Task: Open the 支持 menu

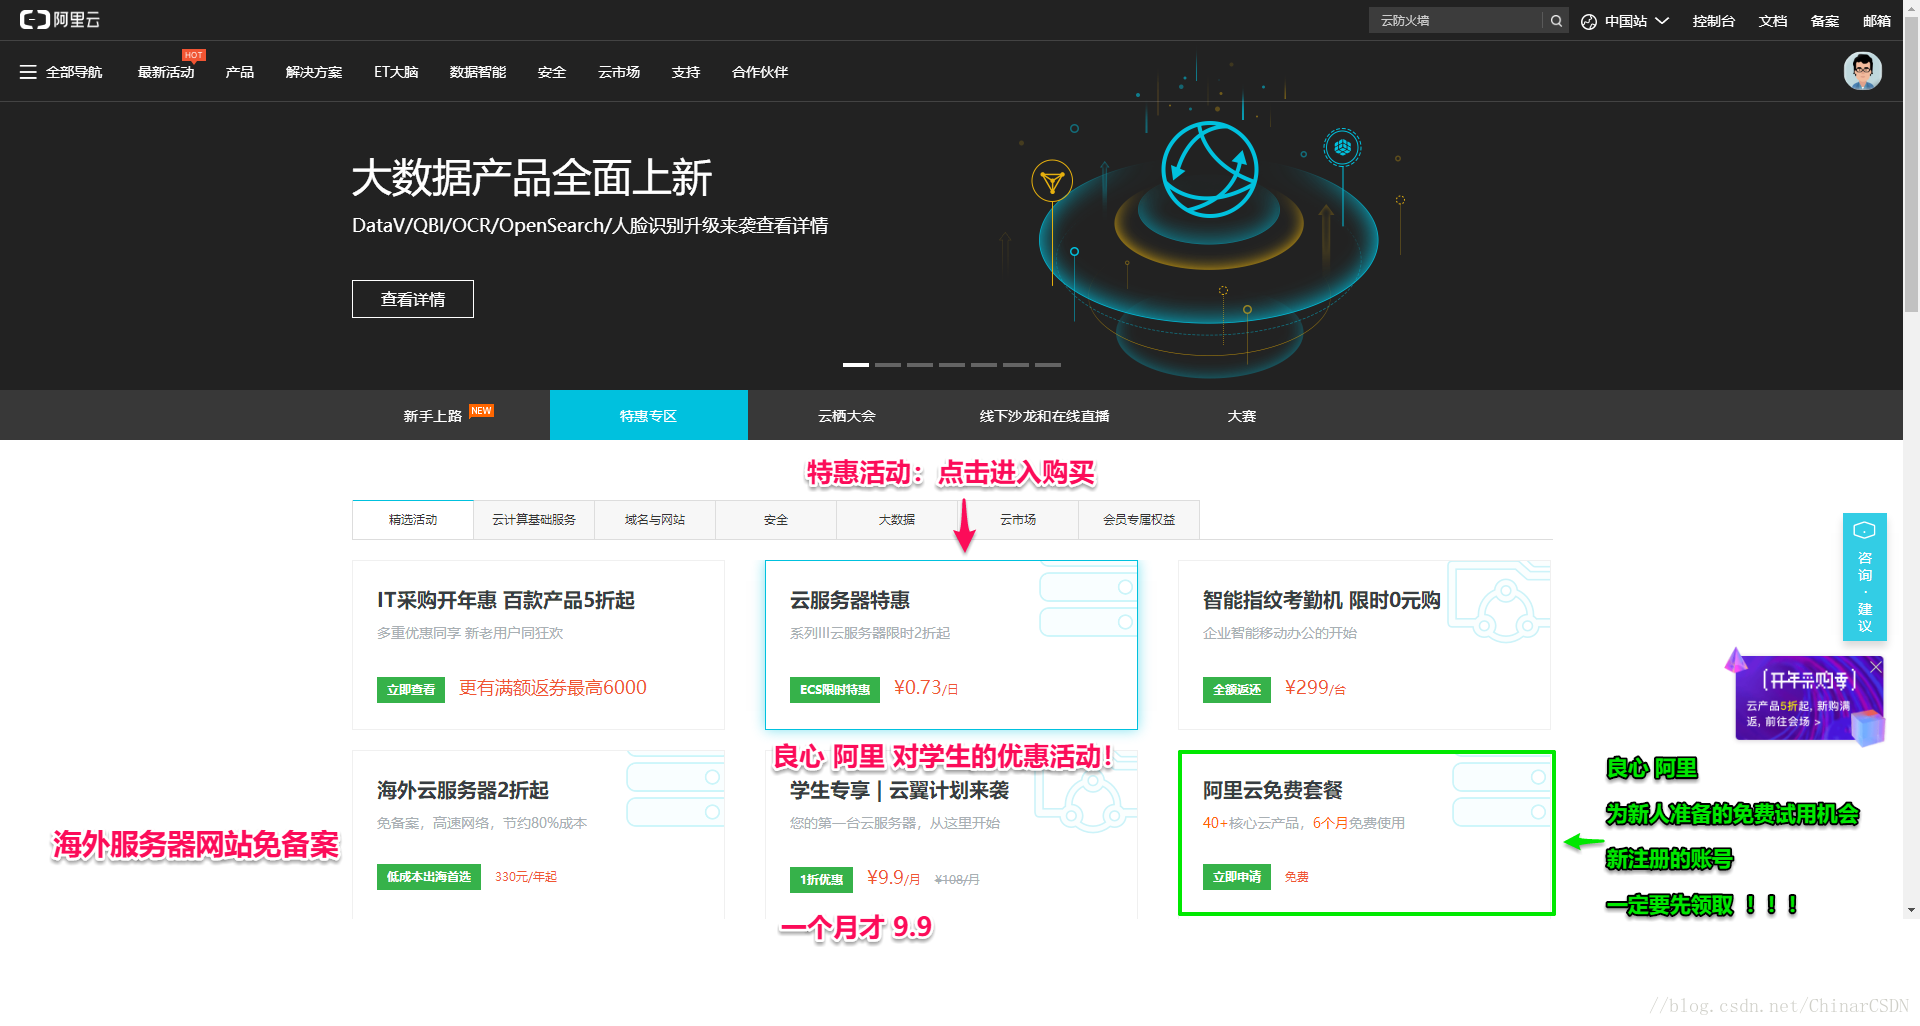Action: tap(686, 72)
